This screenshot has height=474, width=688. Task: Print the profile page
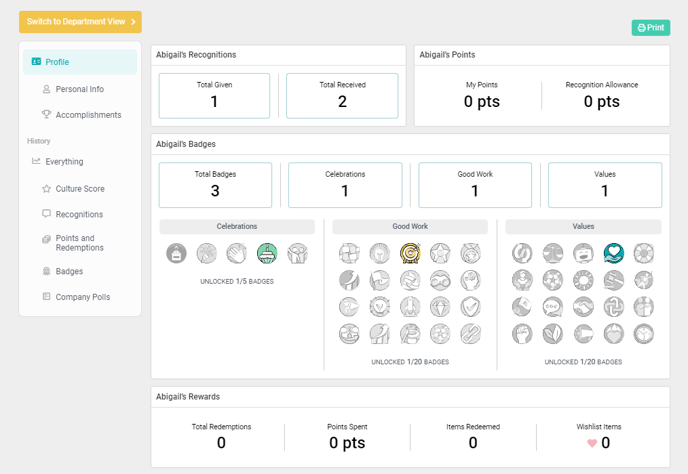pyautogui.click(x=651, y=28)
